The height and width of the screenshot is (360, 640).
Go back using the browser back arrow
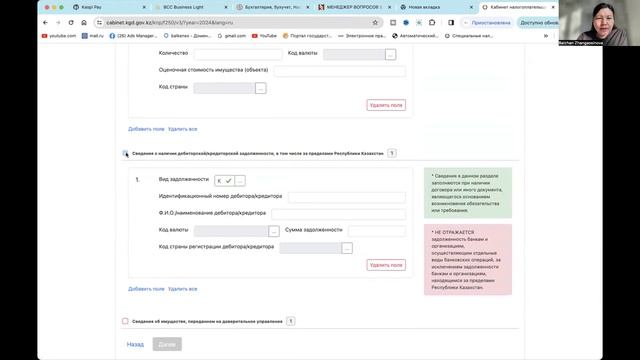pyautogui.click(x=45, y=23)
